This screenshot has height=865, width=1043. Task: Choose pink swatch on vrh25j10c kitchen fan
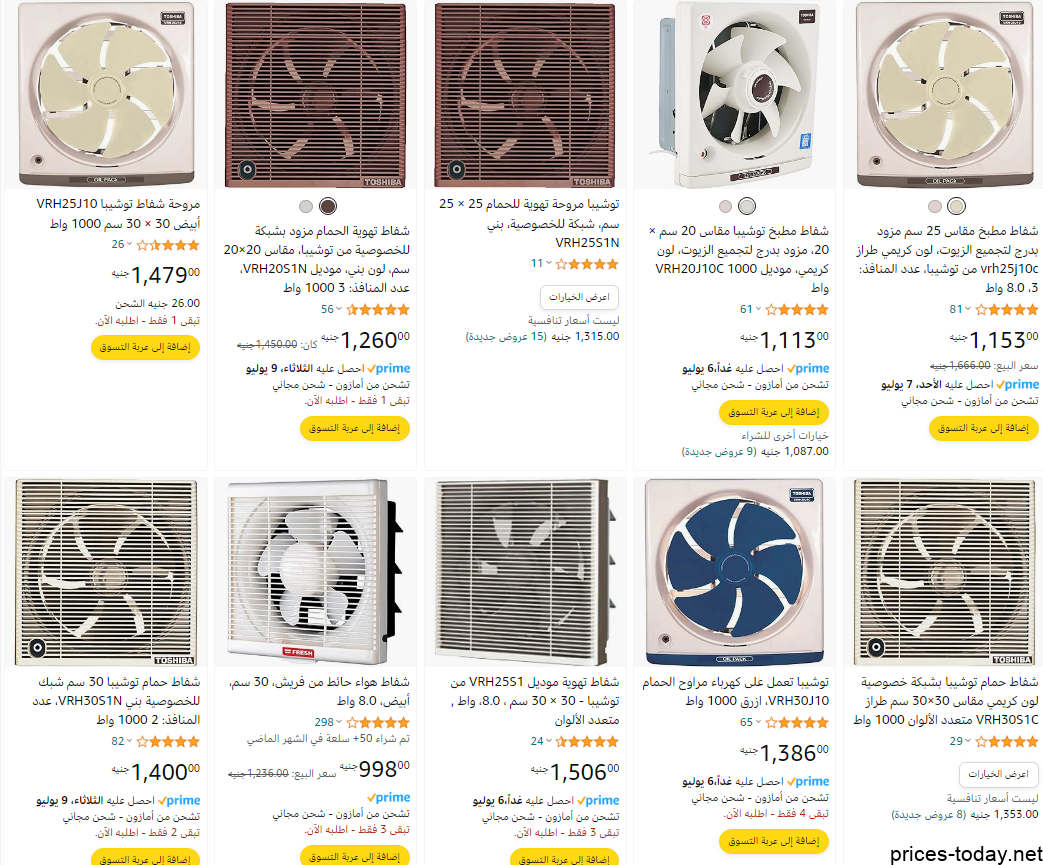coord(935,206)
